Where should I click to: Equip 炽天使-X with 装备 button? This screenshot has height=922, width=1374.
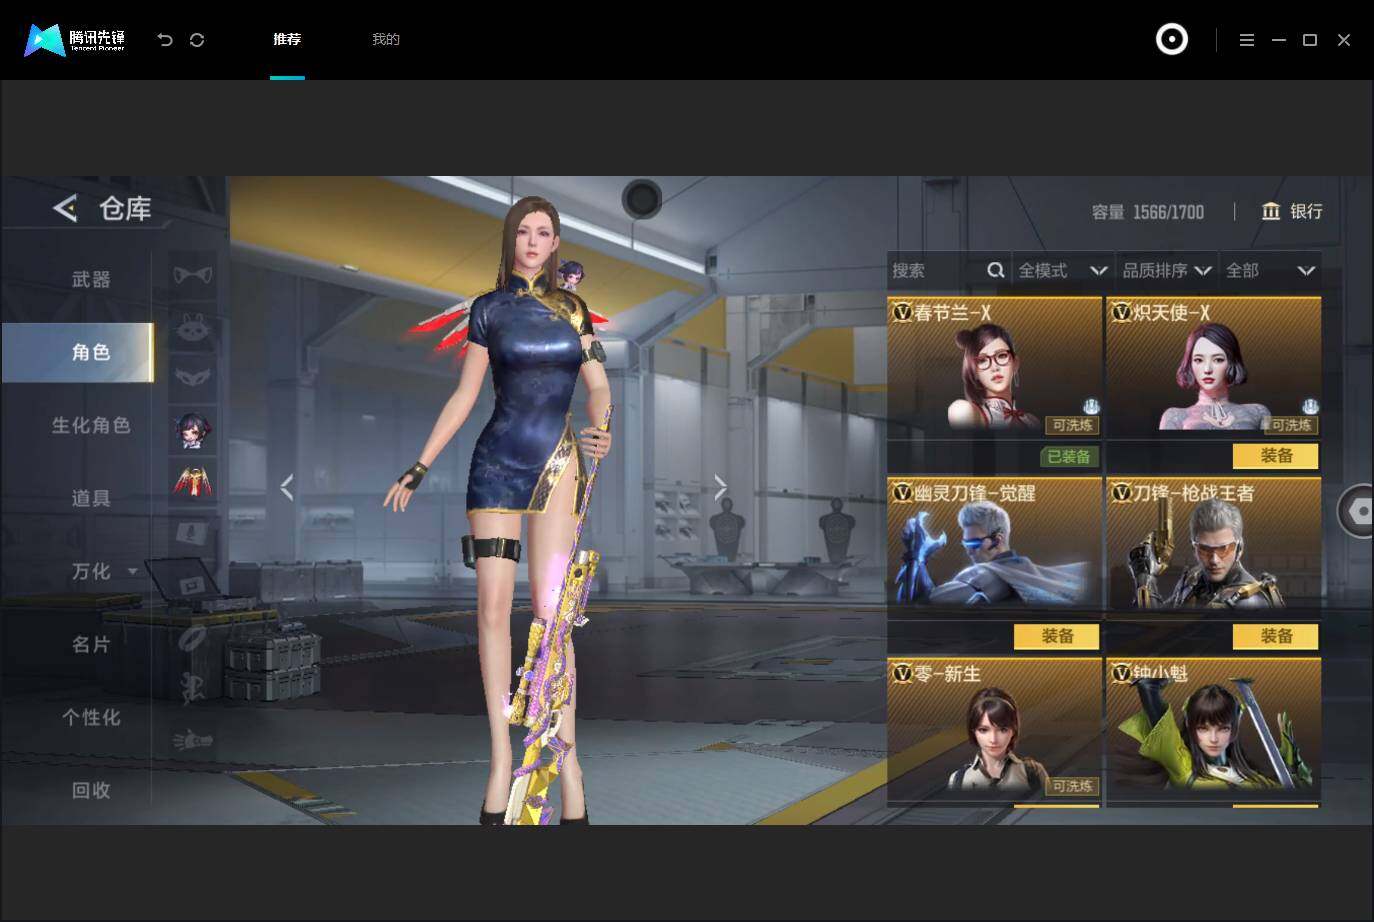(x=1276, y=456)
